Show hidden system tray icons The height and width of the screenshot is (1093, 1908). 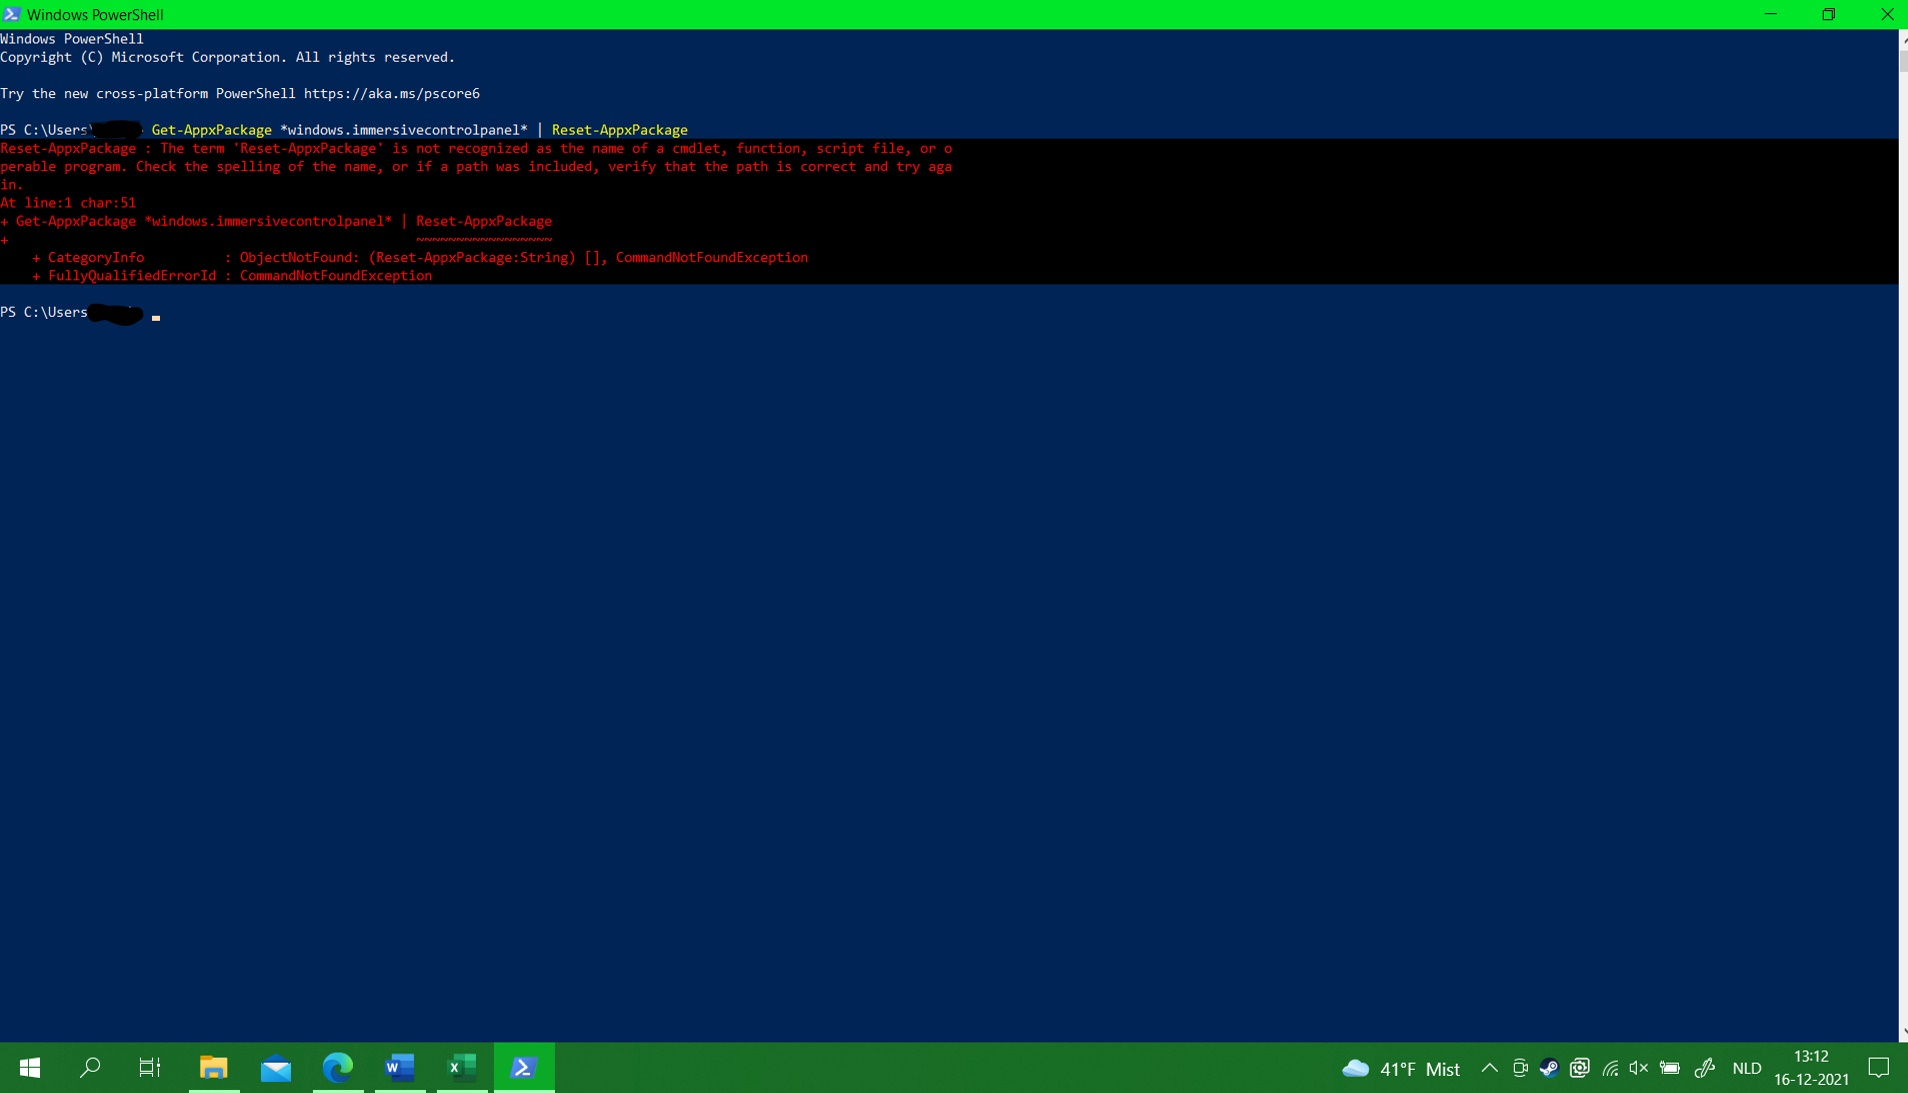[1489, 1068]
